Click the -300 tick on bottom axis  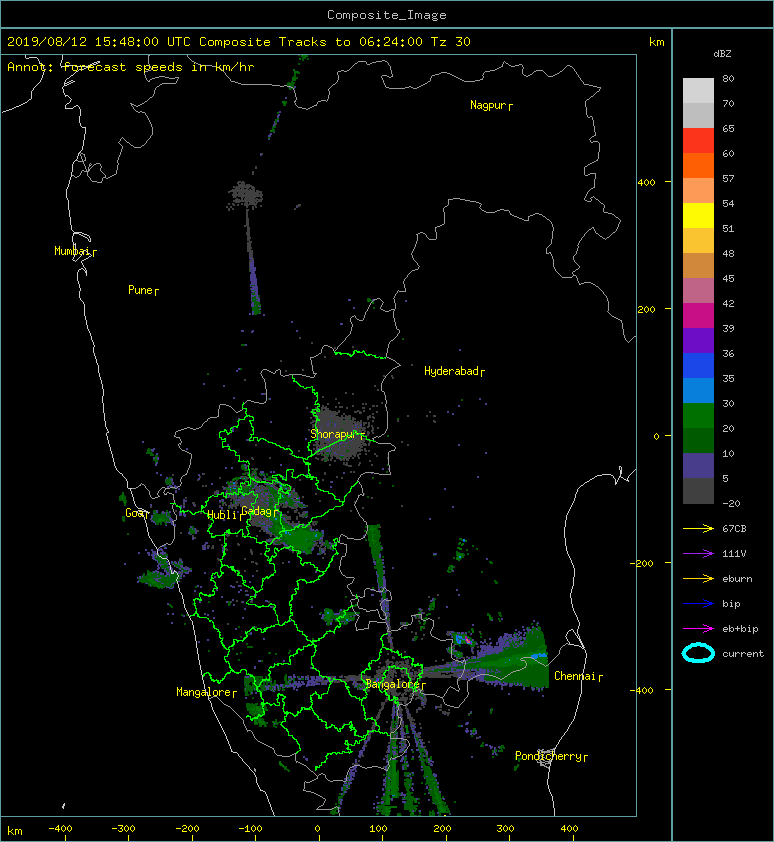tap(123, 829)
